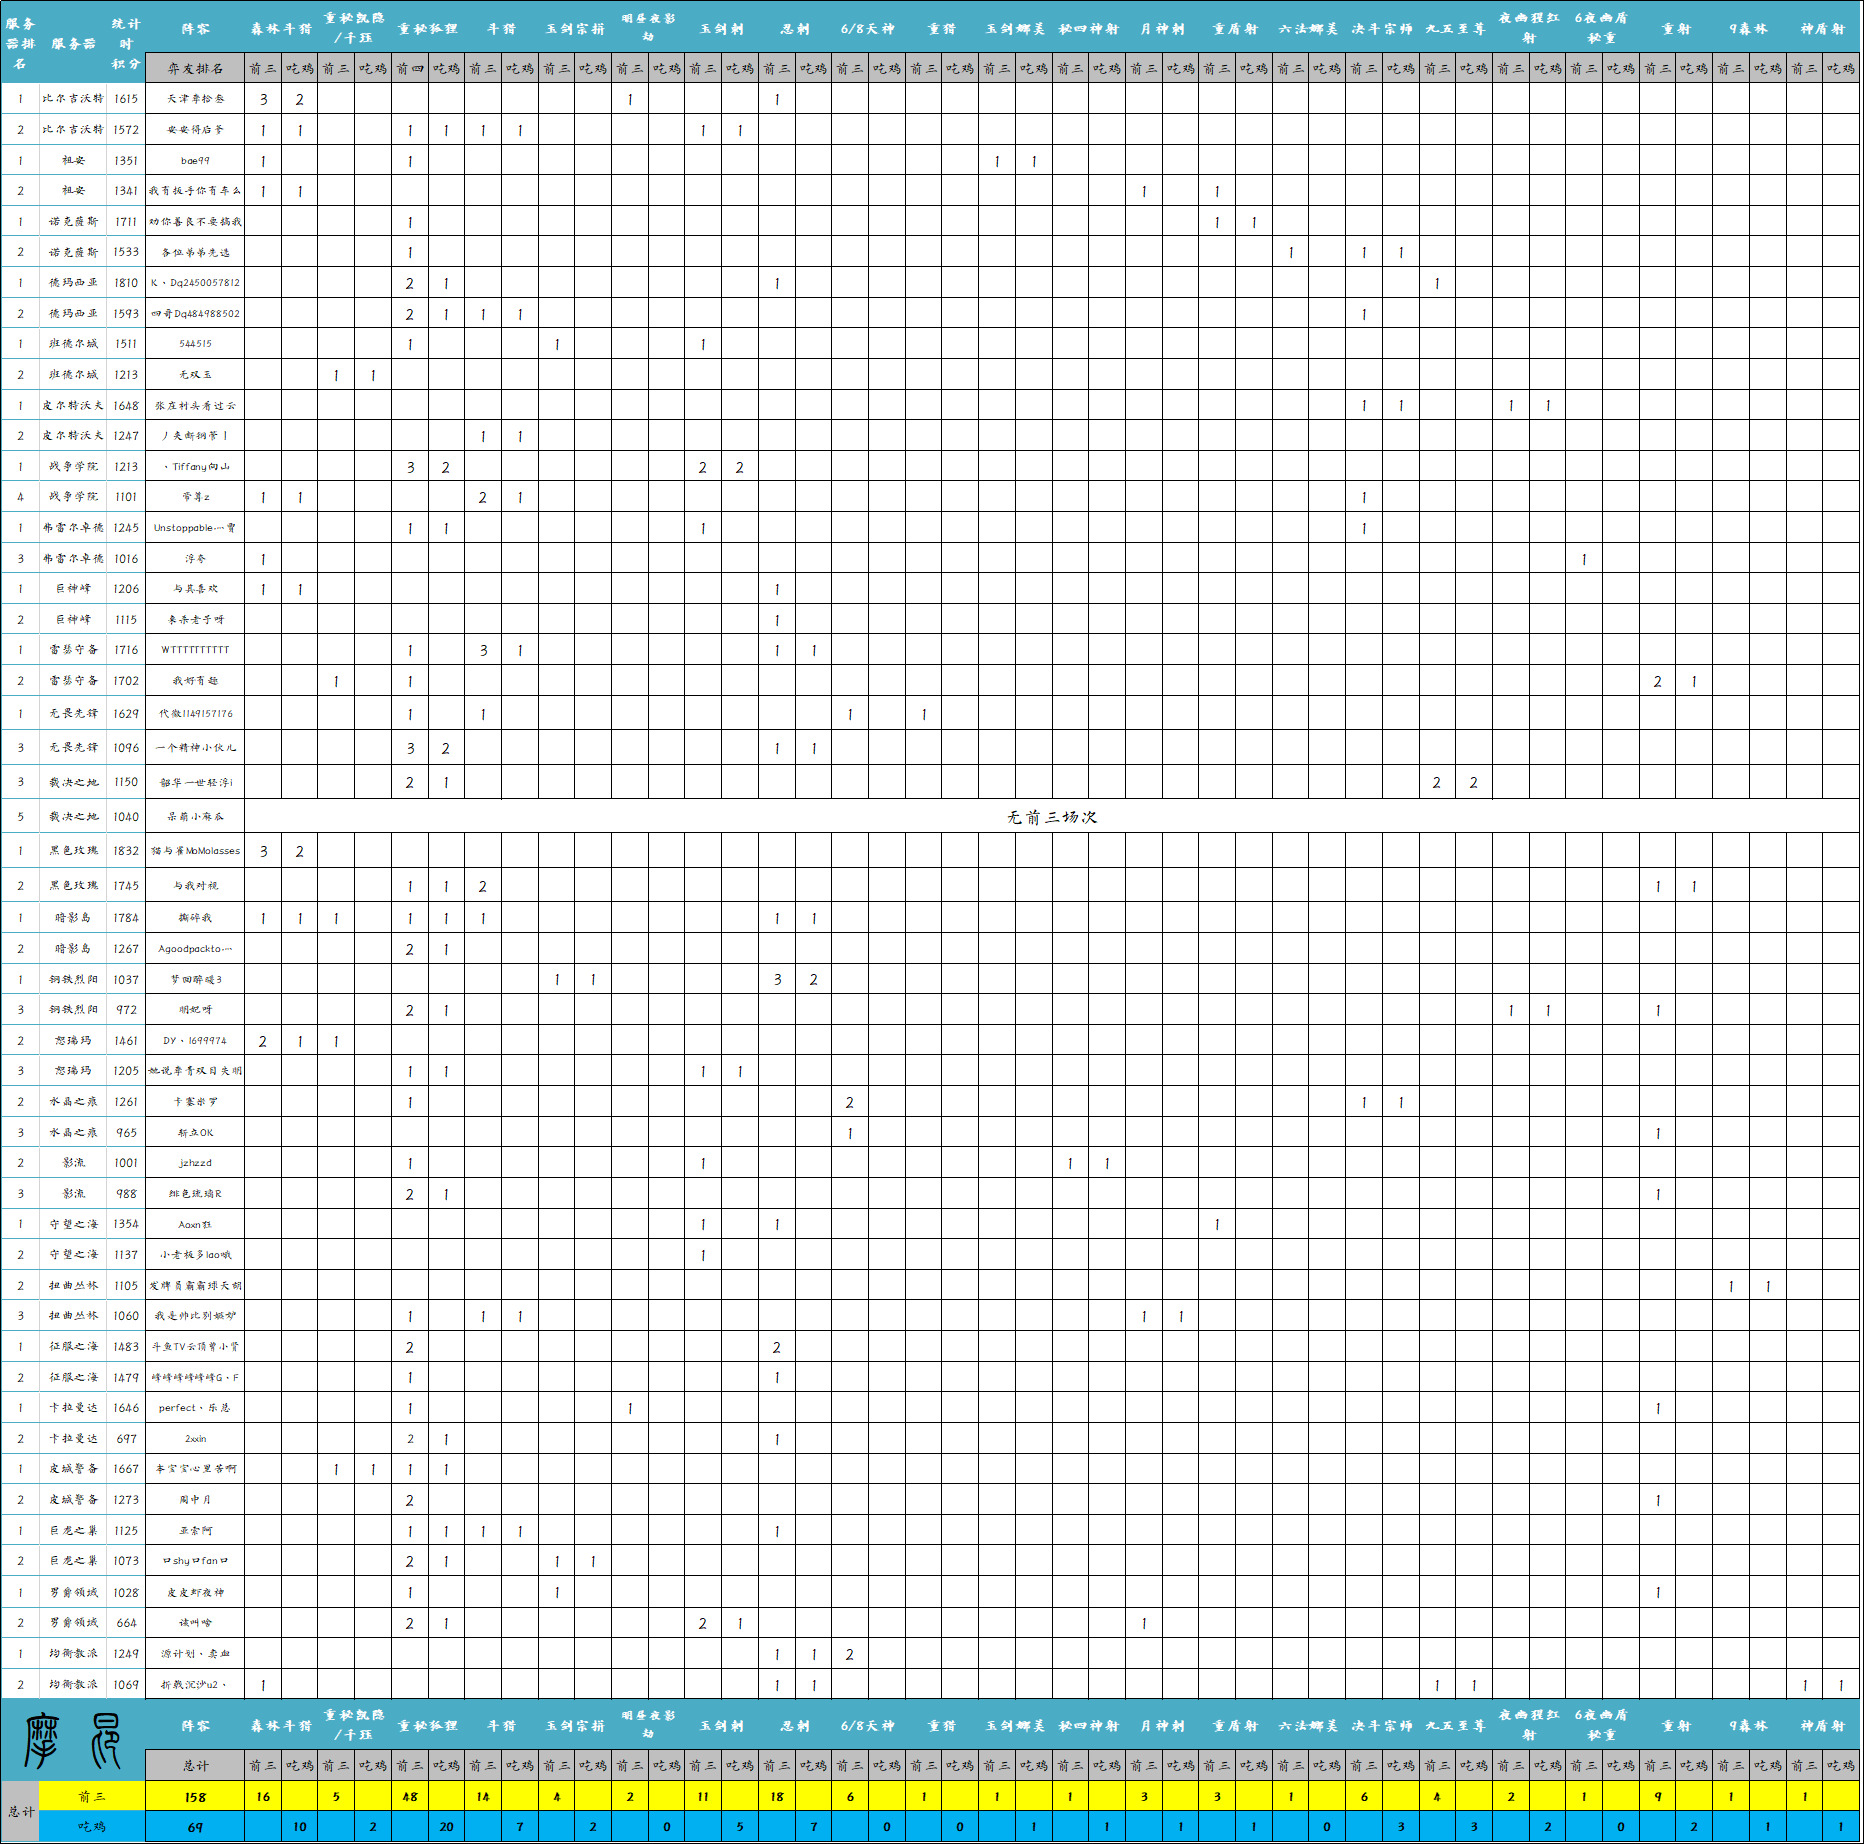Select the 弈友排名 header cell
The height and width of the screenshot is (1844, 1864).
(195, 69)
